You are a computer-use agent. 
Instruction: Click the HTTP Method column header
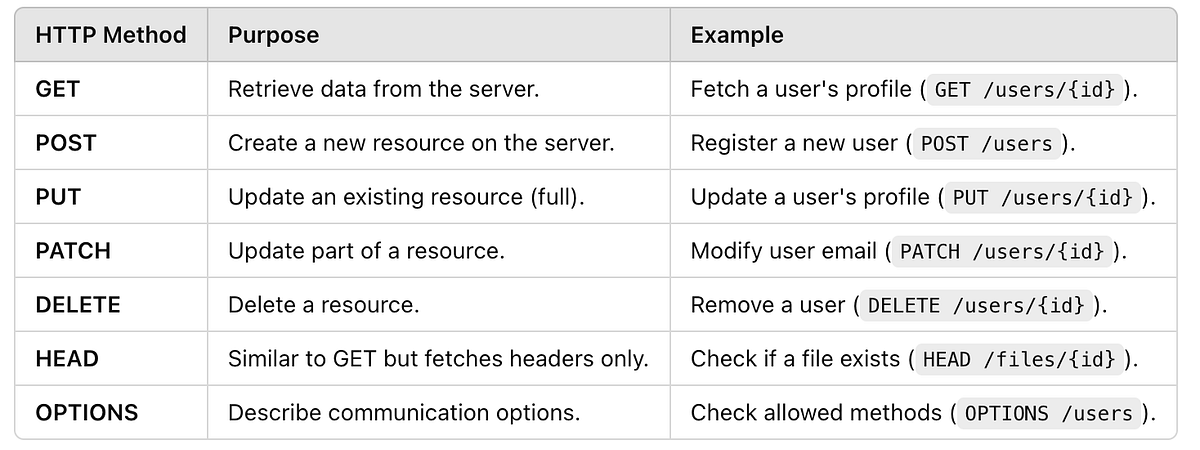click(x=111, y=35)
